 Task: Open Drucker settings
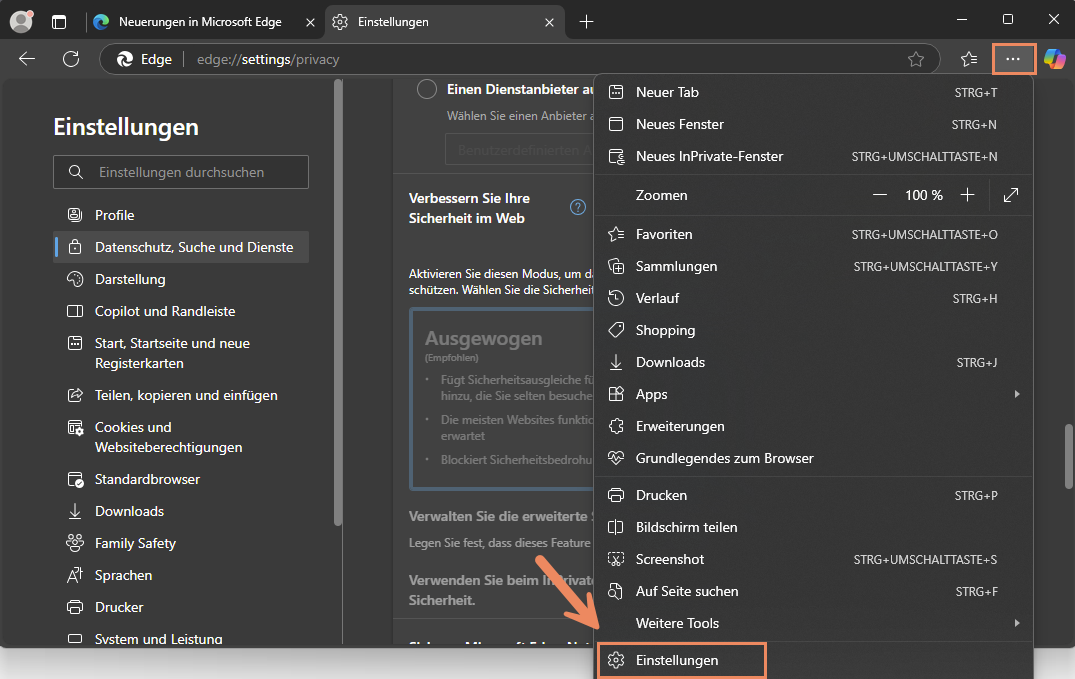pos(181,608)
